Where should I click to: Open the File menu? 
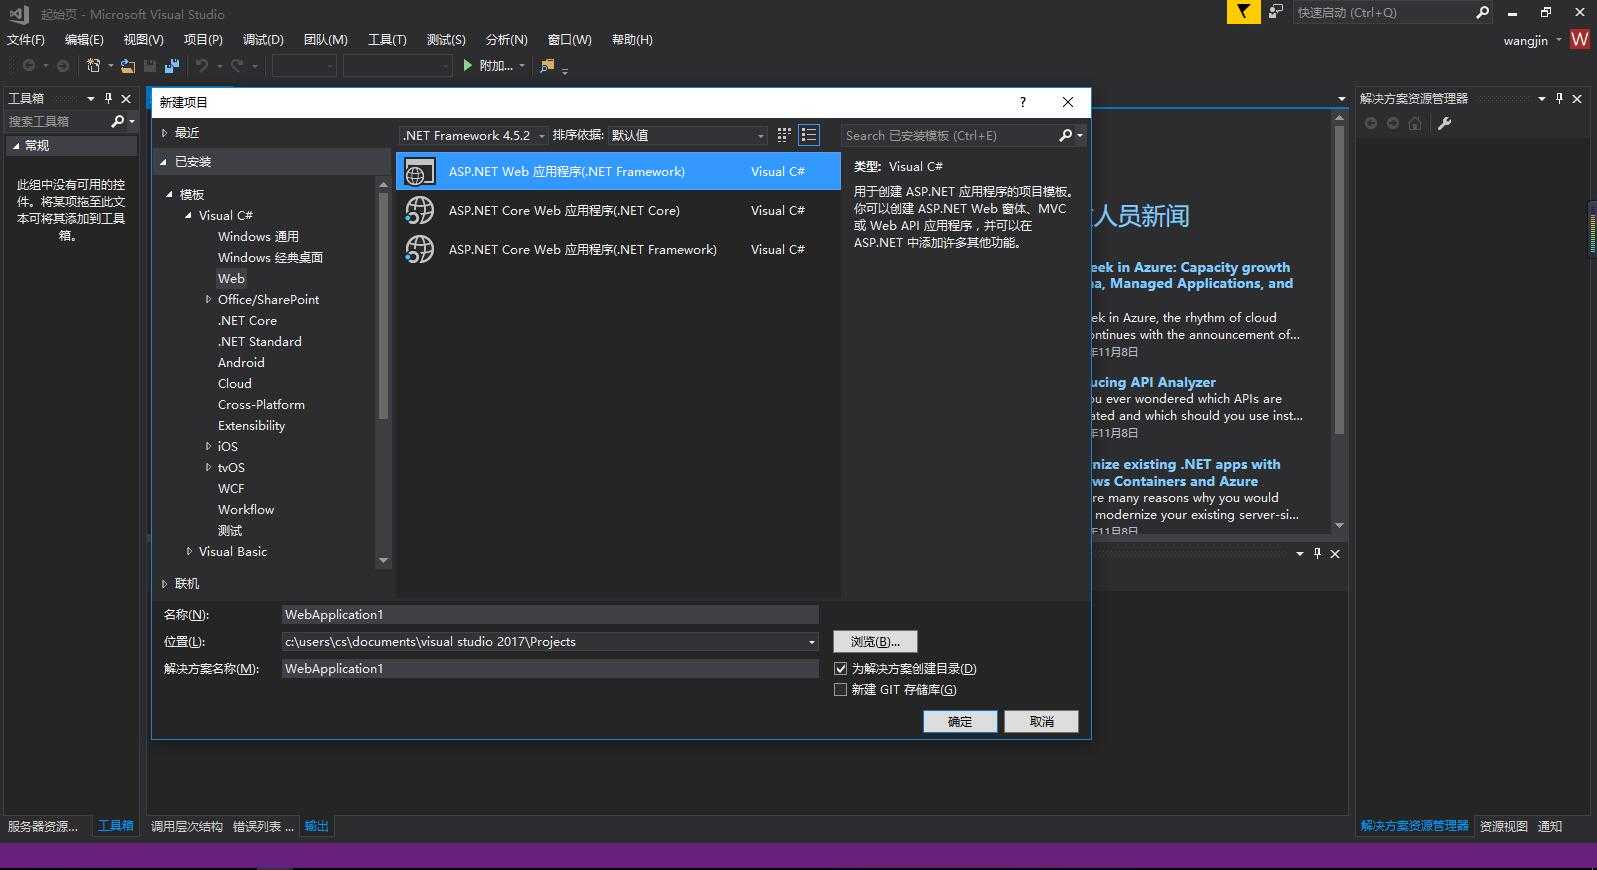26,39
